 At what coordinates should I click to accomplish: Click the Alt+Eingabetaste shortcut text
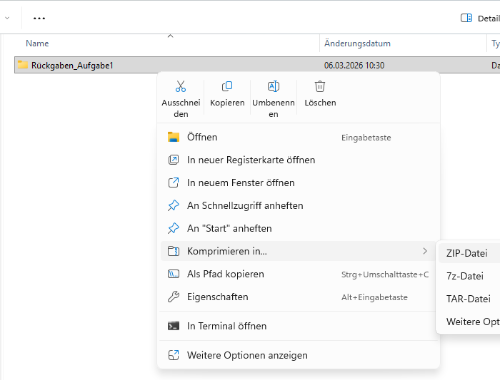[374, 297]
